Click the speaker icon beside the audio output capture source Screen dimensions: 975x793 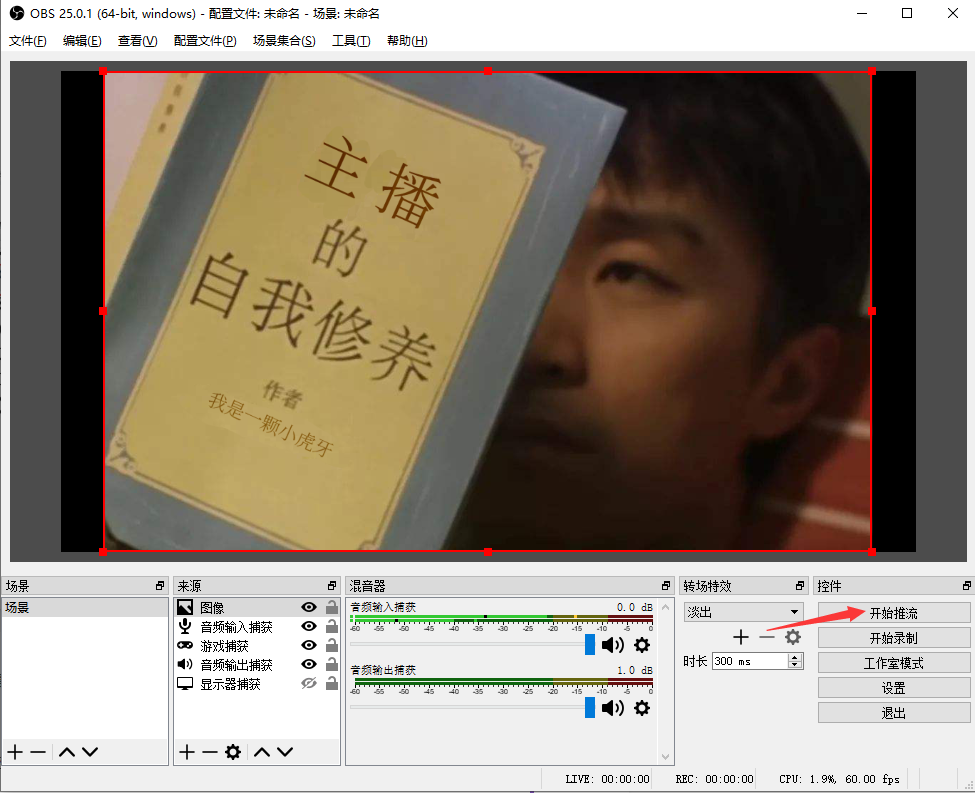(185, 664)
